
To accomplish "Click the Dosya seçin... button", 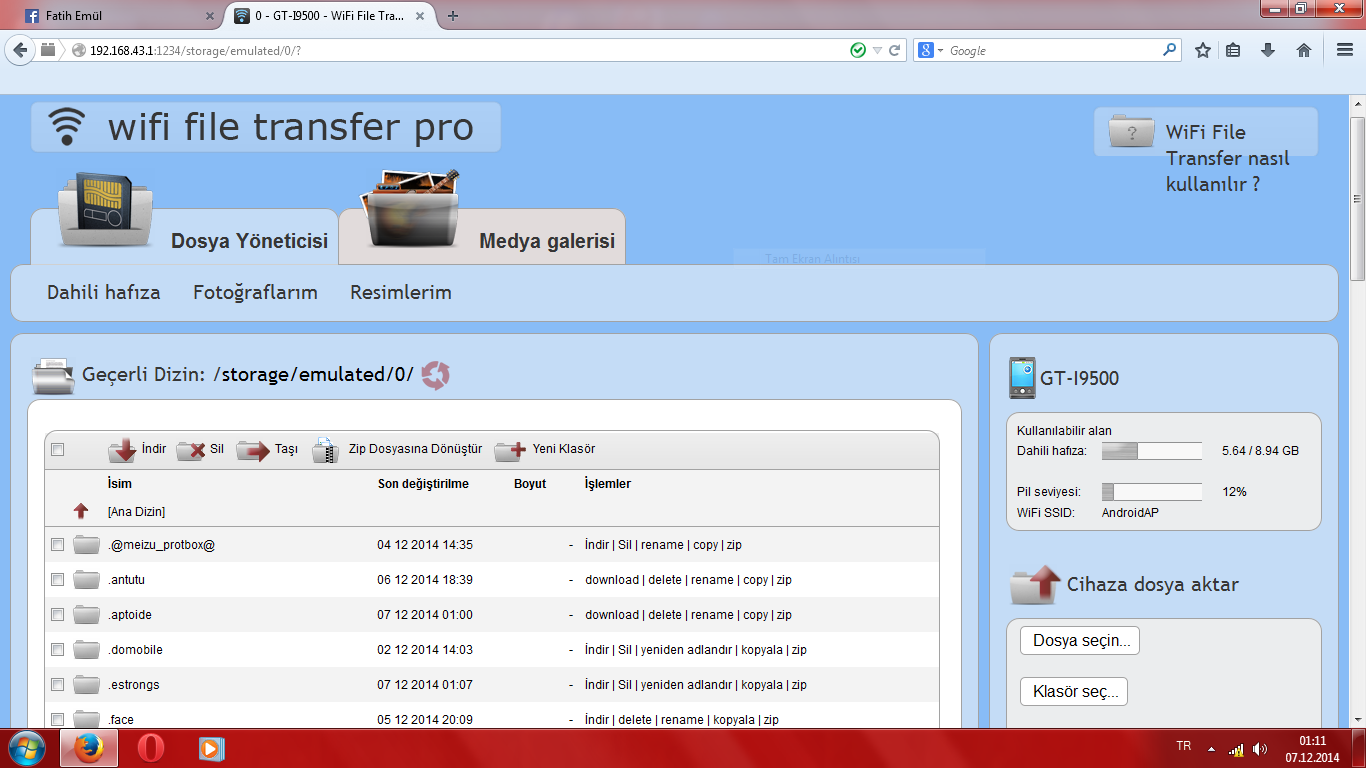I will click(x=1080, y=641).
